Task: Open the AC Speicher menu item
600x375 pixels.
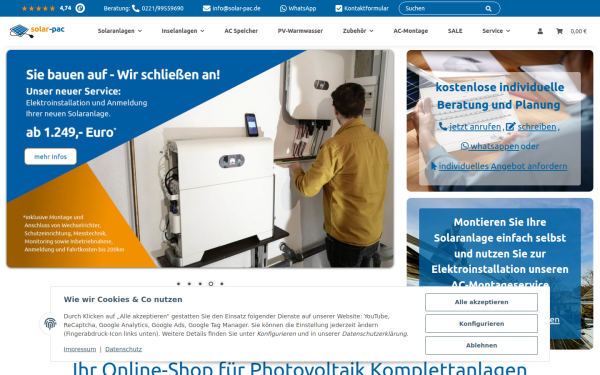Action: (x=241, y=31)
